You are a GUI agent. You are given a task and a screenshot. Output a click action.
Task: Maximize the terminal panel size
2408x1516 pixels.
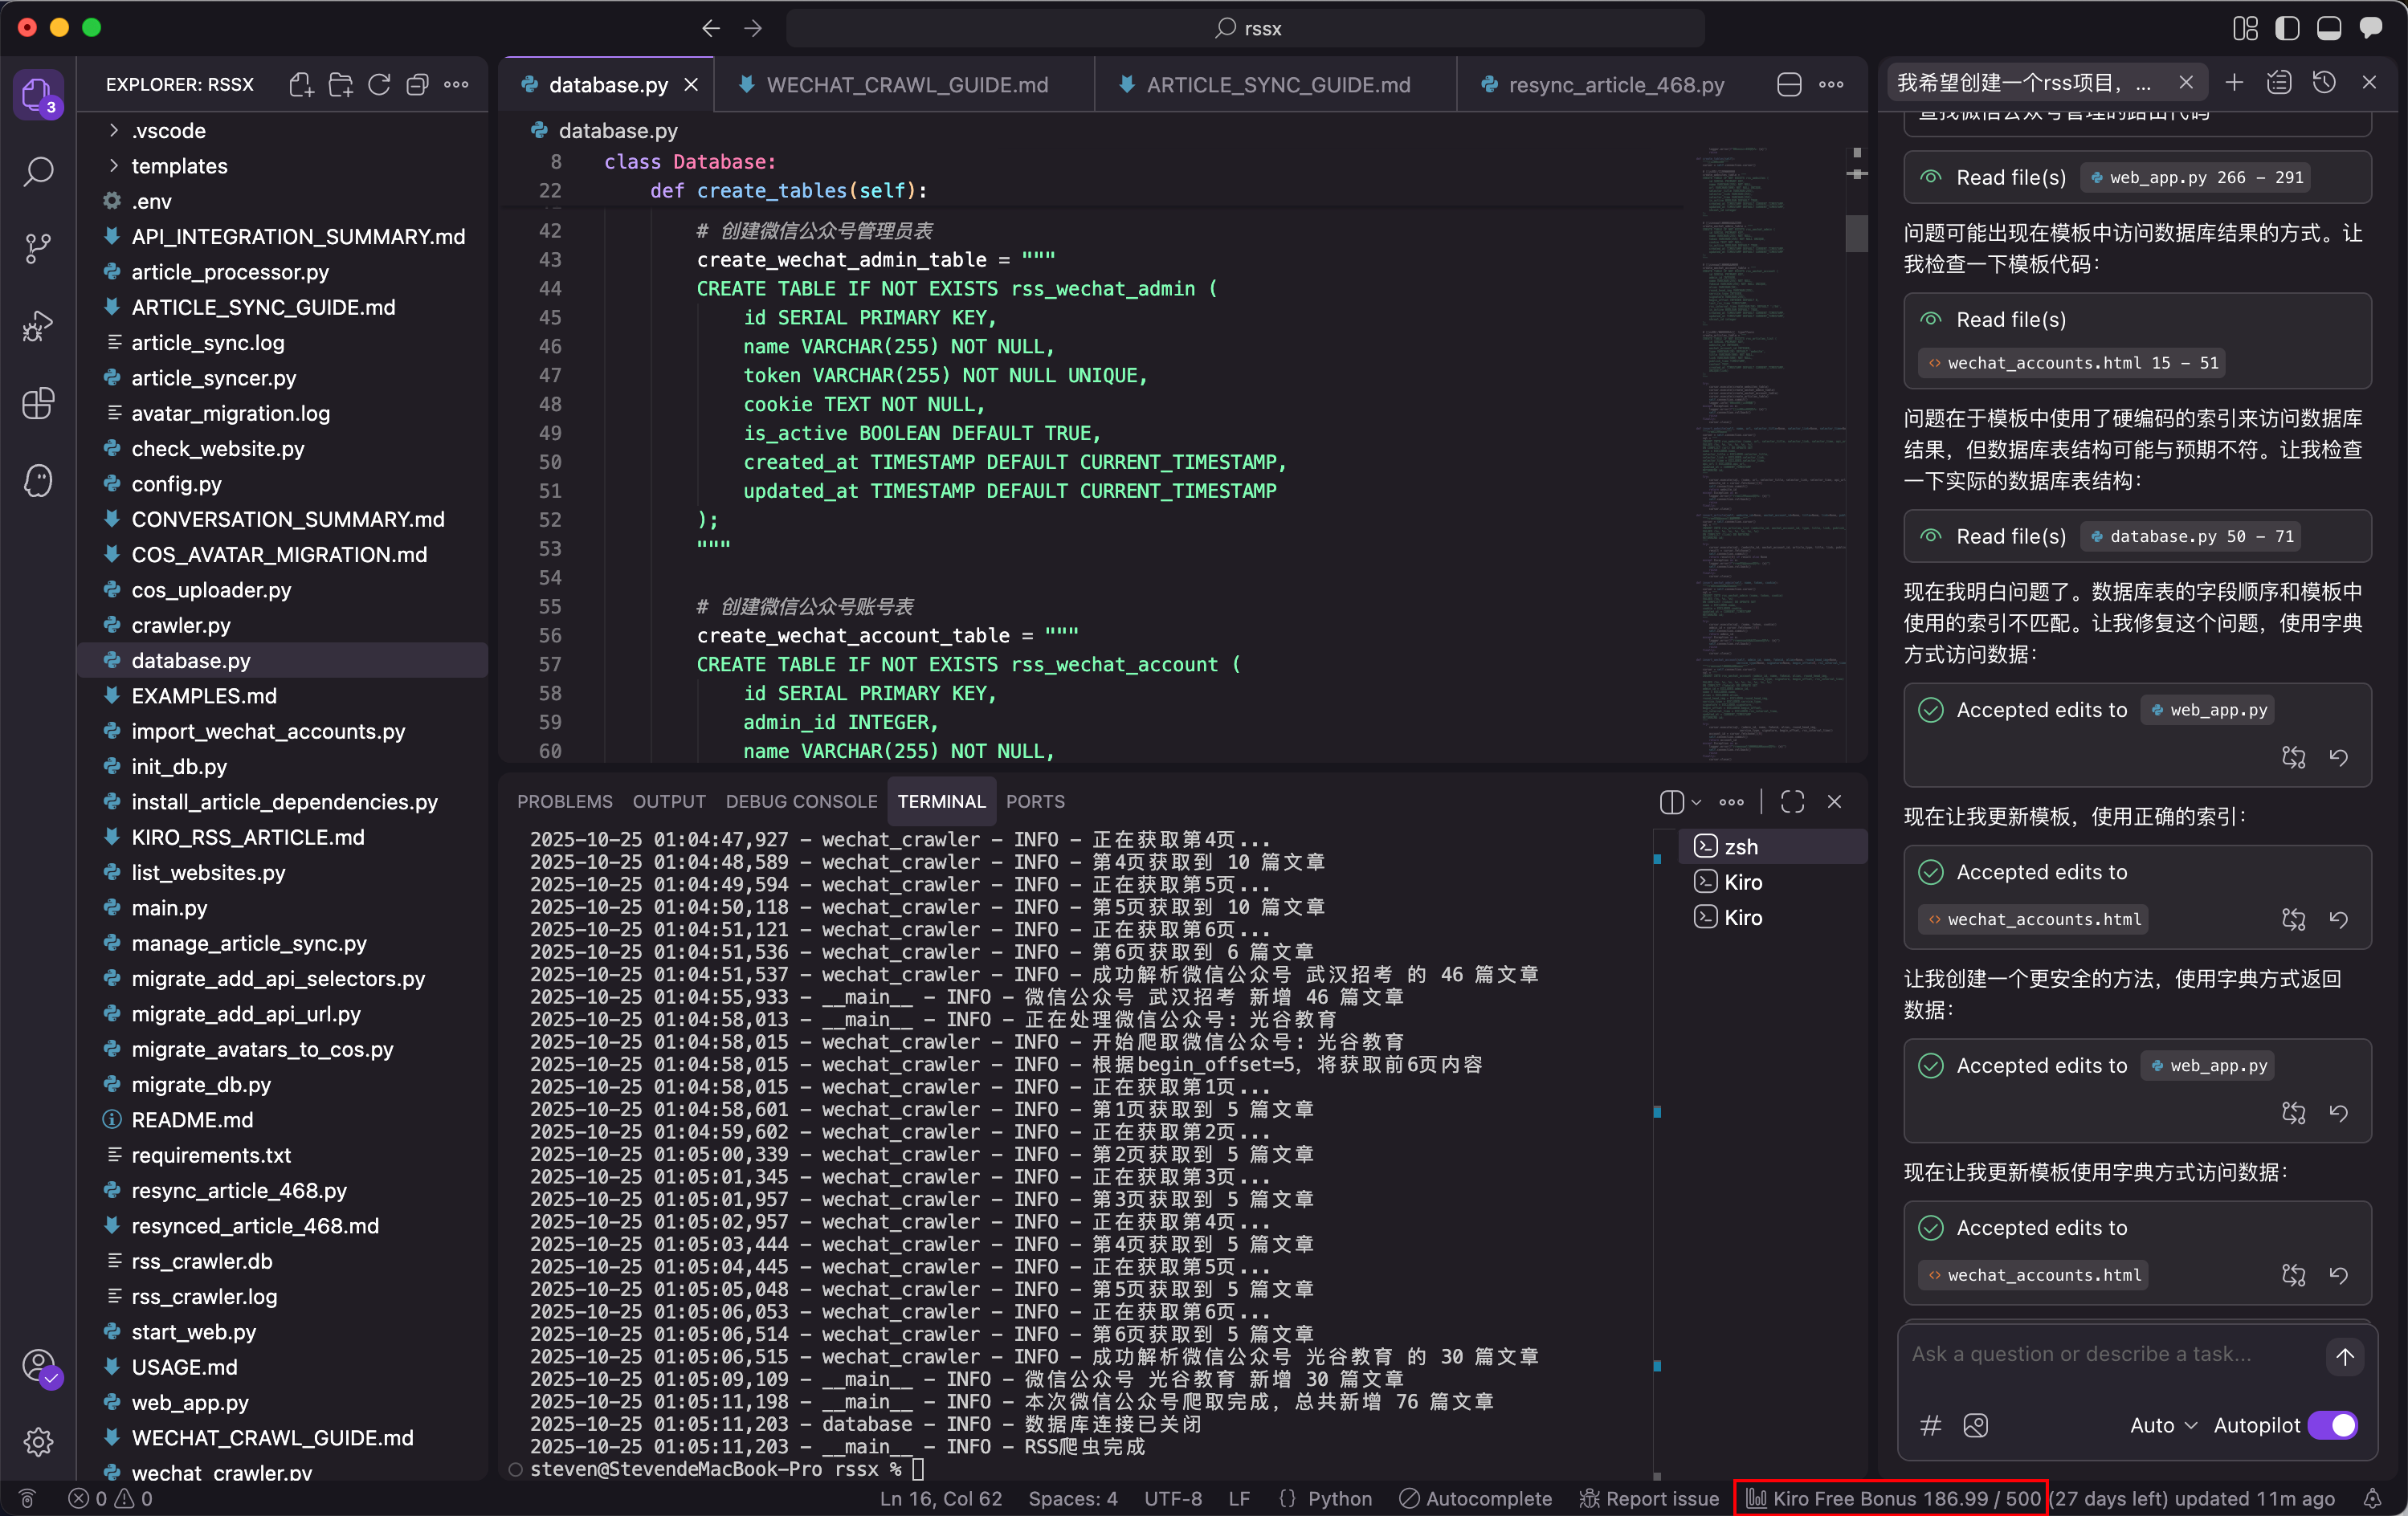coord(1792,801)
